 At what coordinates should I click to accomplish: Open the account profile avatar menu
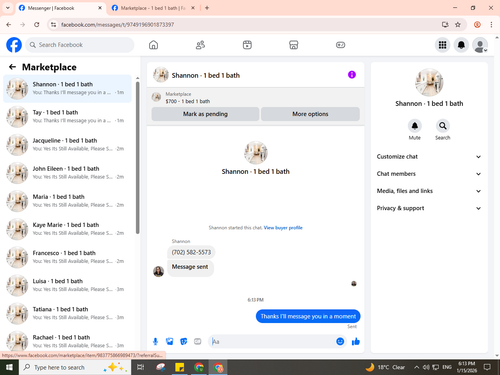(480, 45)
